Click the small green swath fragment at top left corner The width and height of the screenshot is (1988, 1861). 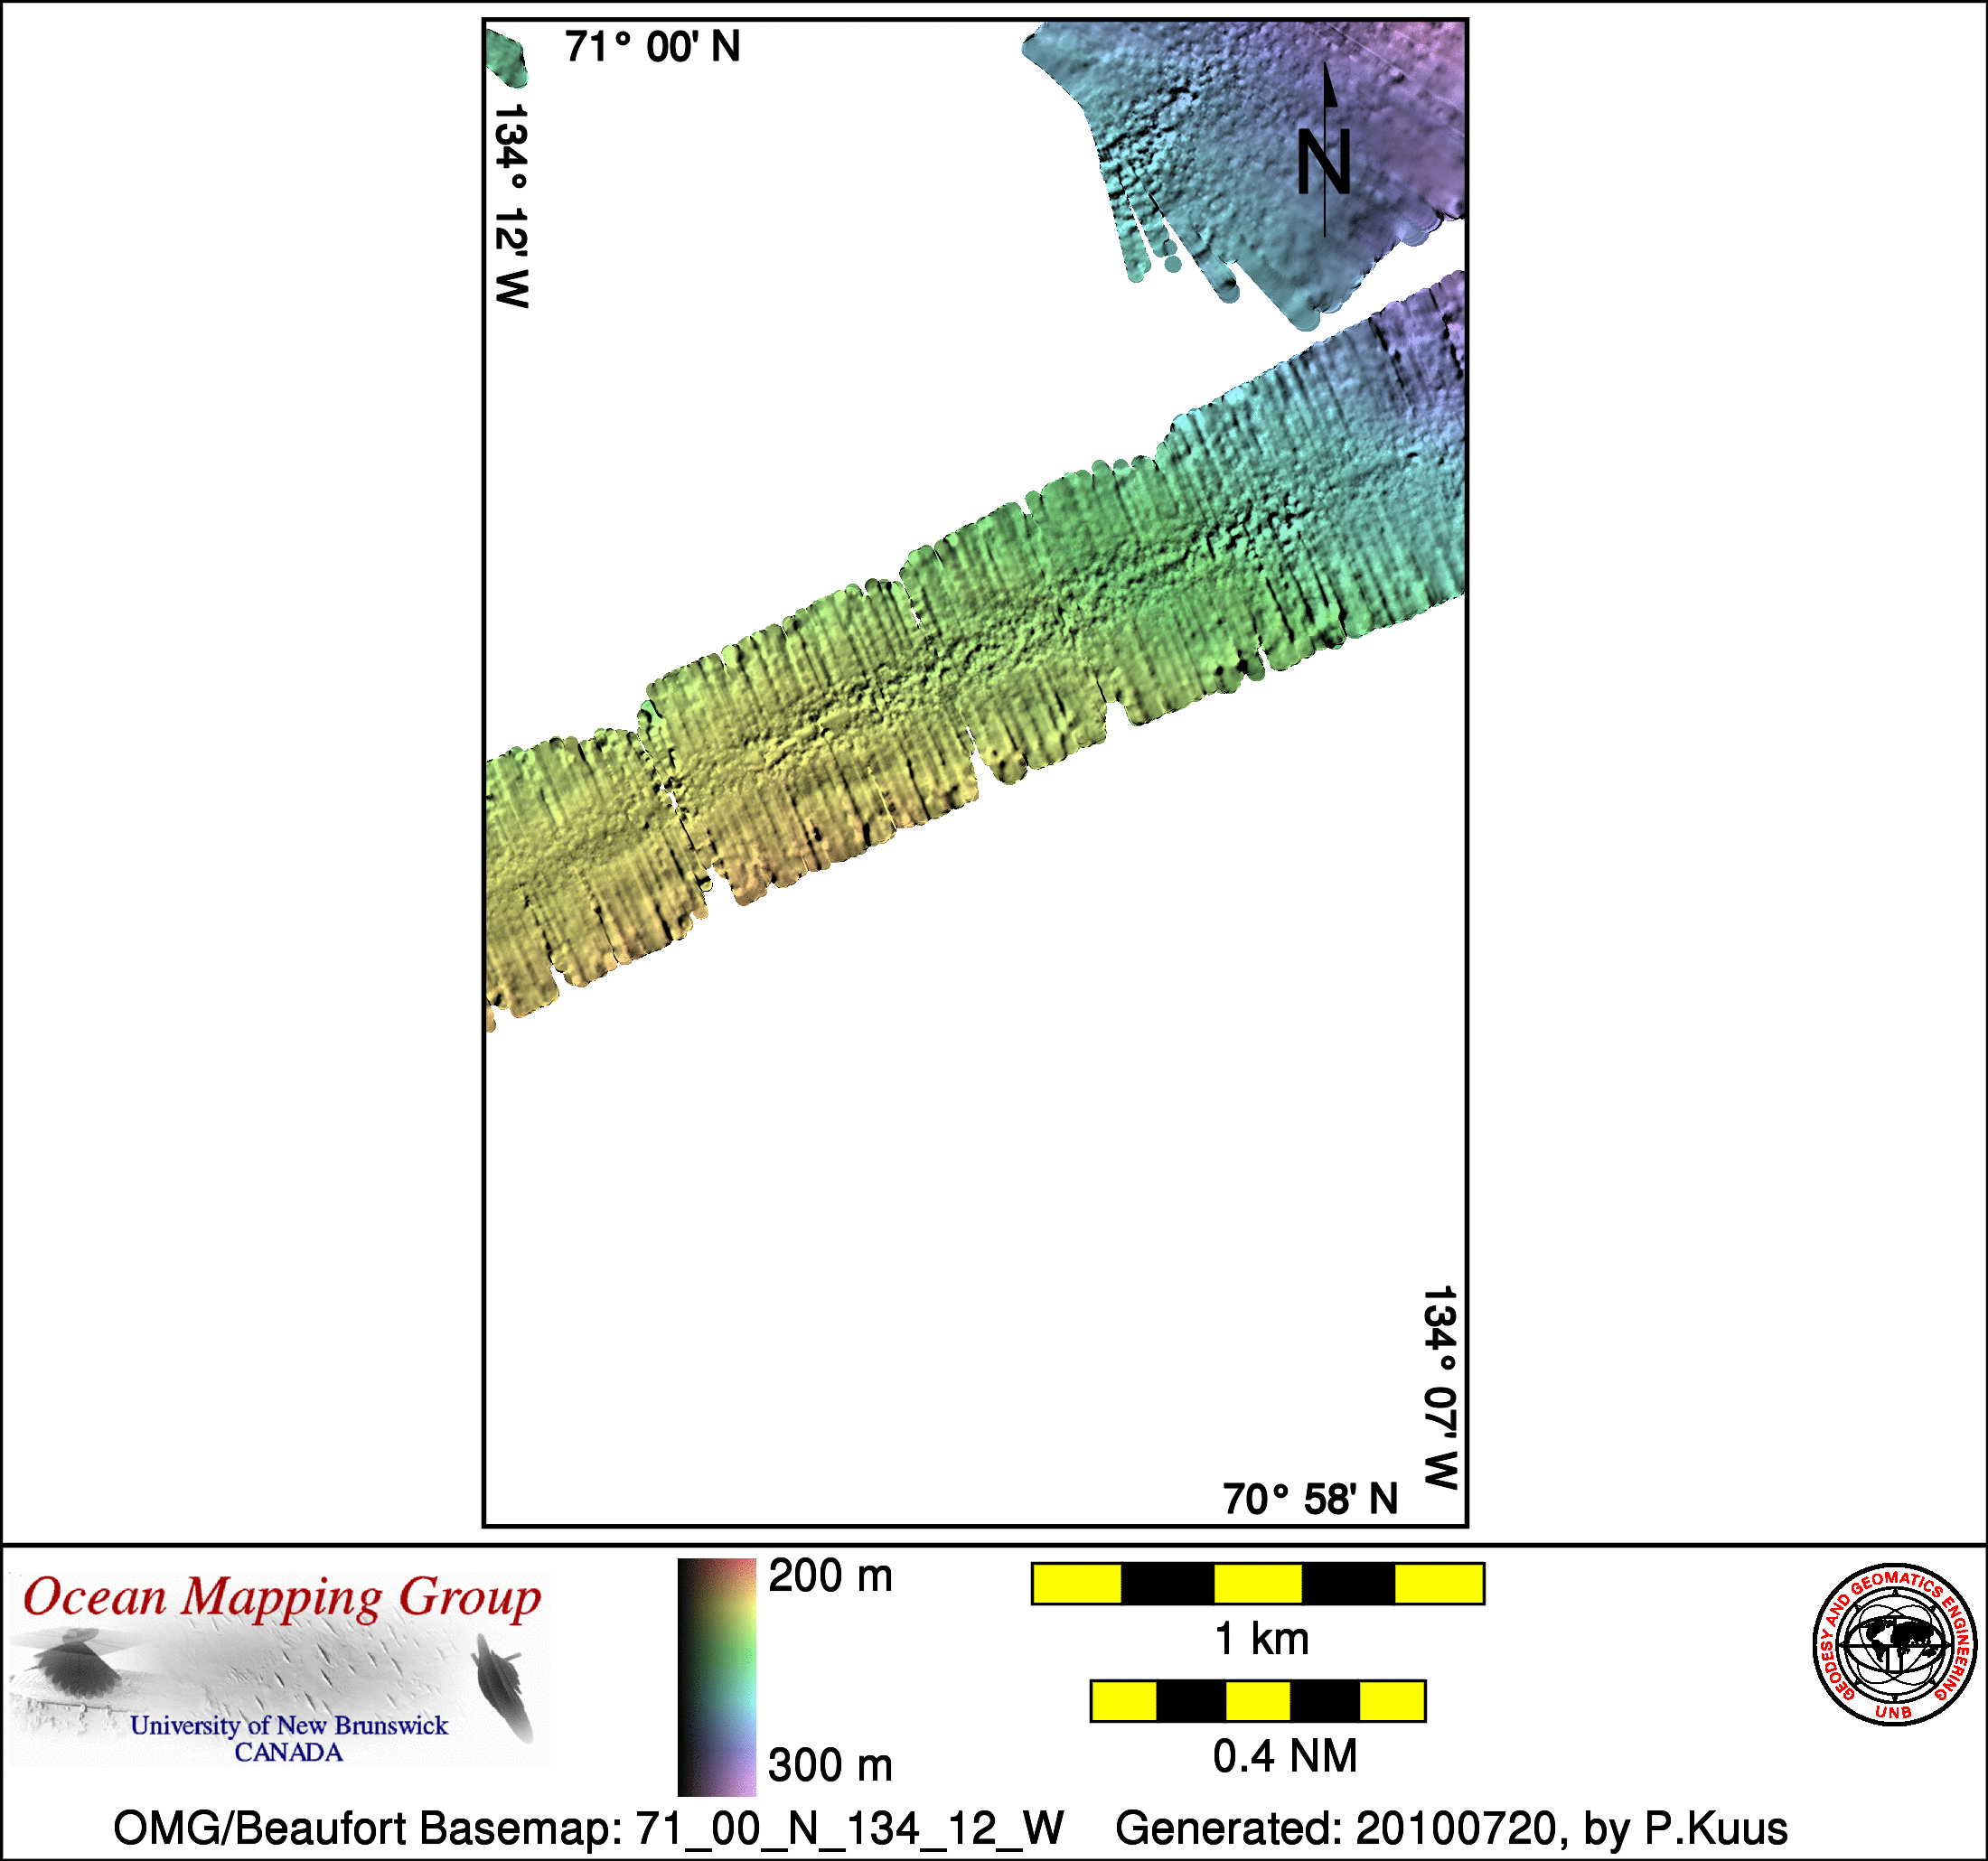[506, 59]
